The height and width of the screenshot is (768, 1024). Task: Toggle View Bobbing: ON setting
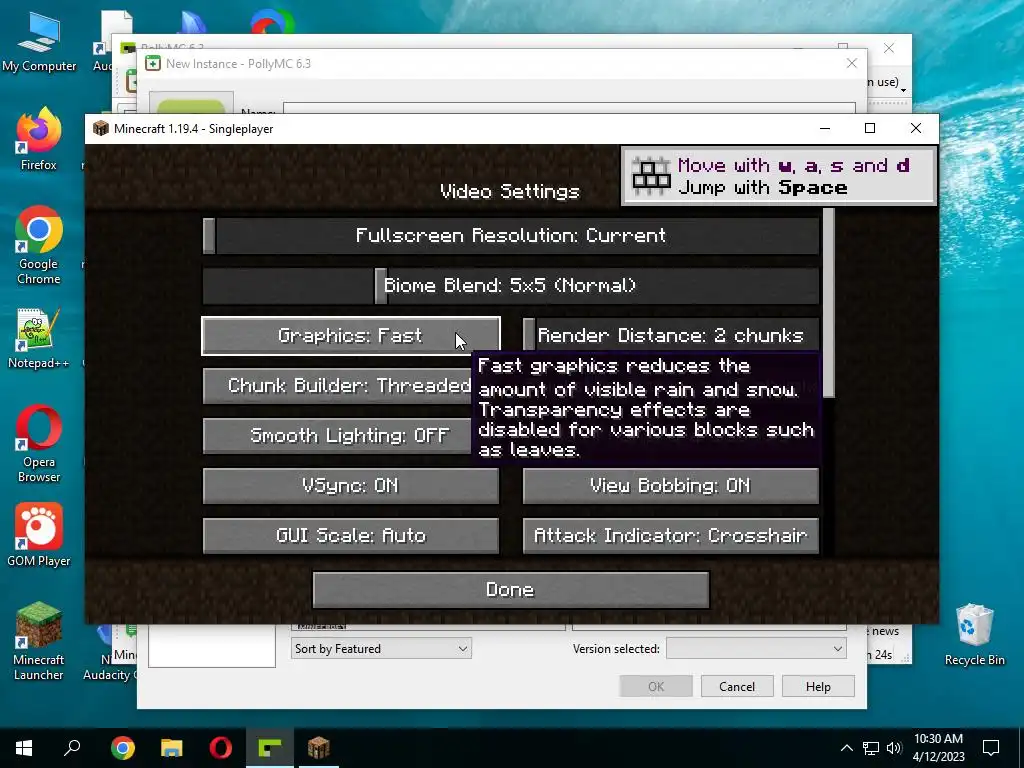[x=671, y=485]
